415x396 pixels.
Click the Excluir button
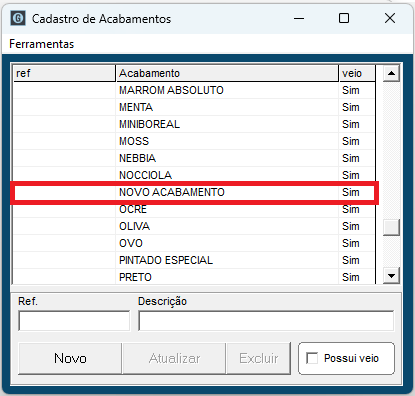point(258,358)
